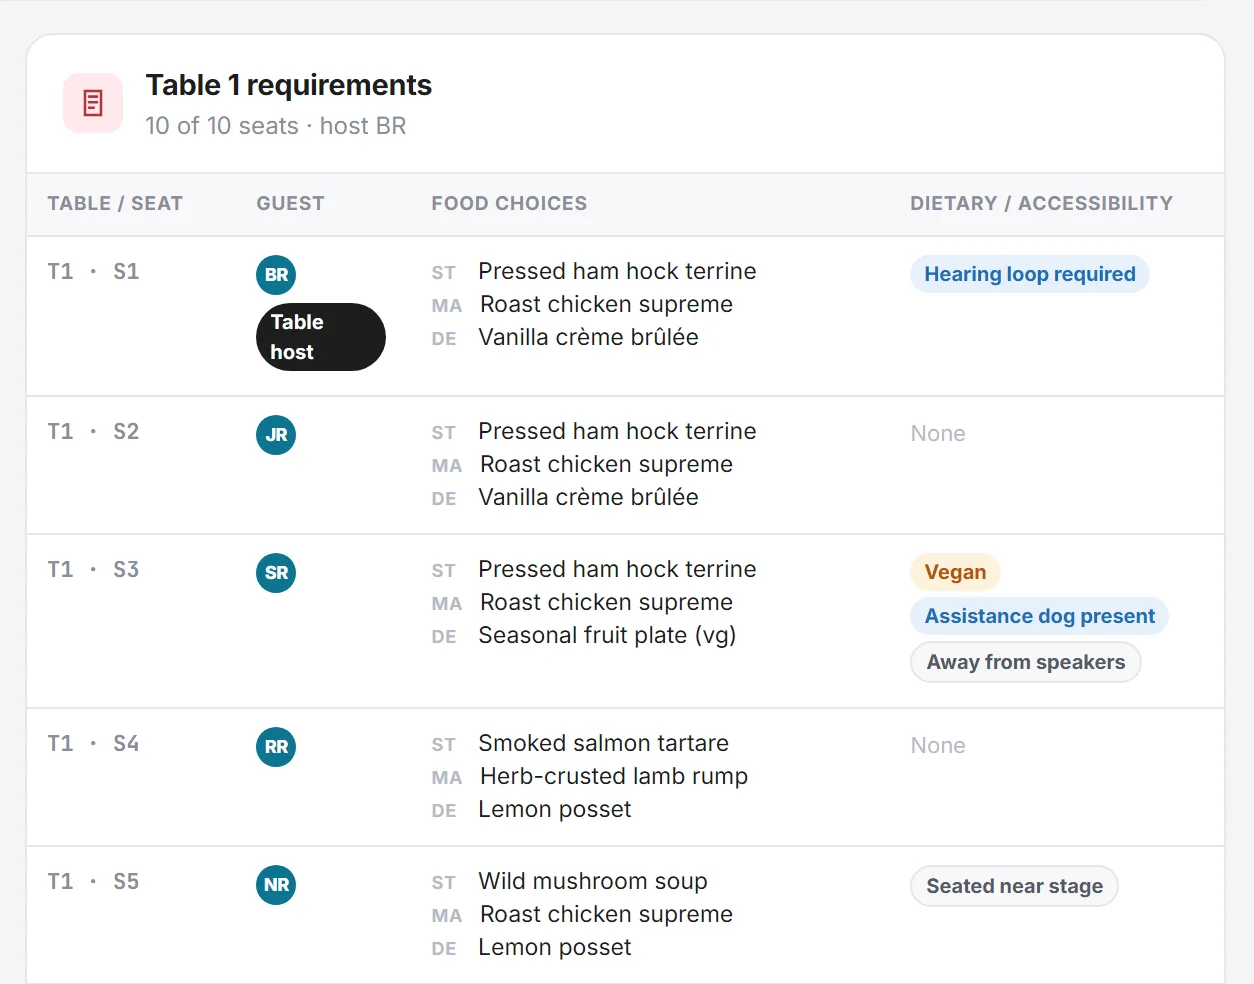Click the Away from speakers tag
This screenshot has width=1254, height=984.
pos(1026,662)
